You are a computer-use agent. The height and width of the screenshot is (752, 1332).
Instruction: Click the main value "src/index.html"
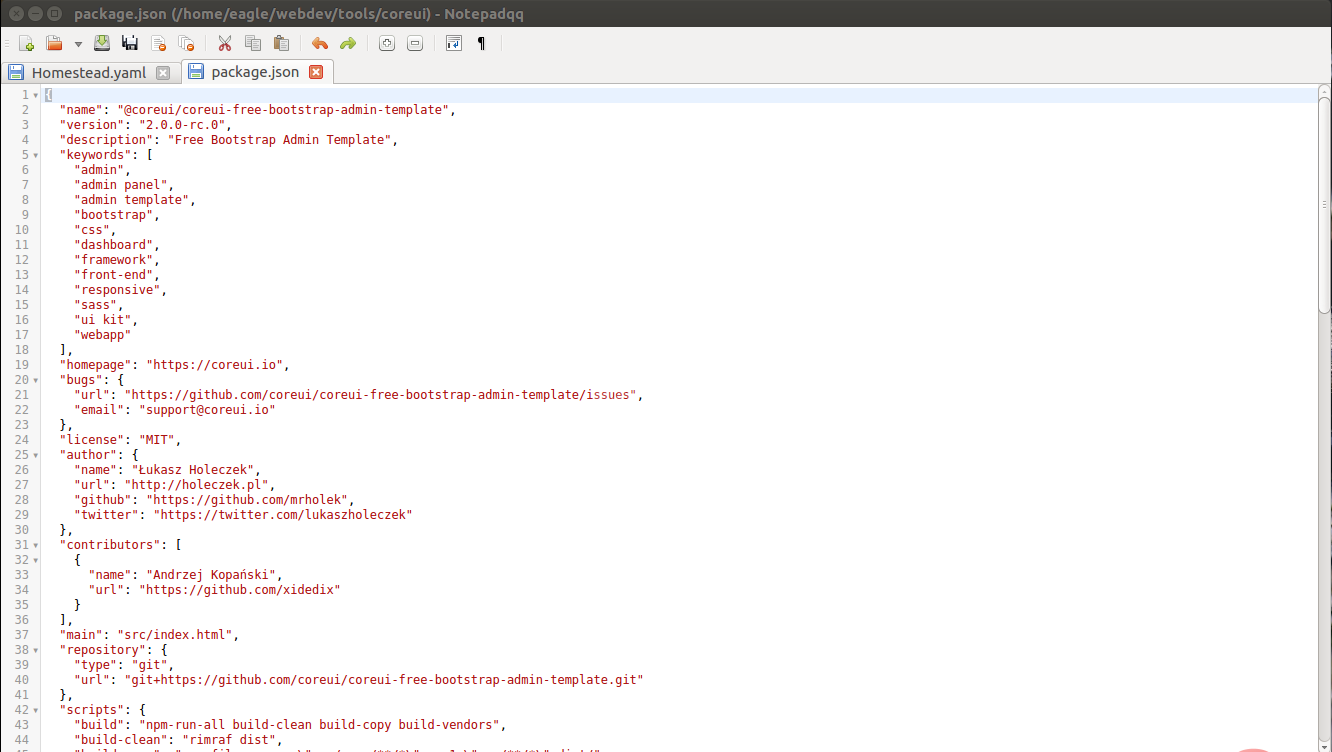[x=175, y=635]
